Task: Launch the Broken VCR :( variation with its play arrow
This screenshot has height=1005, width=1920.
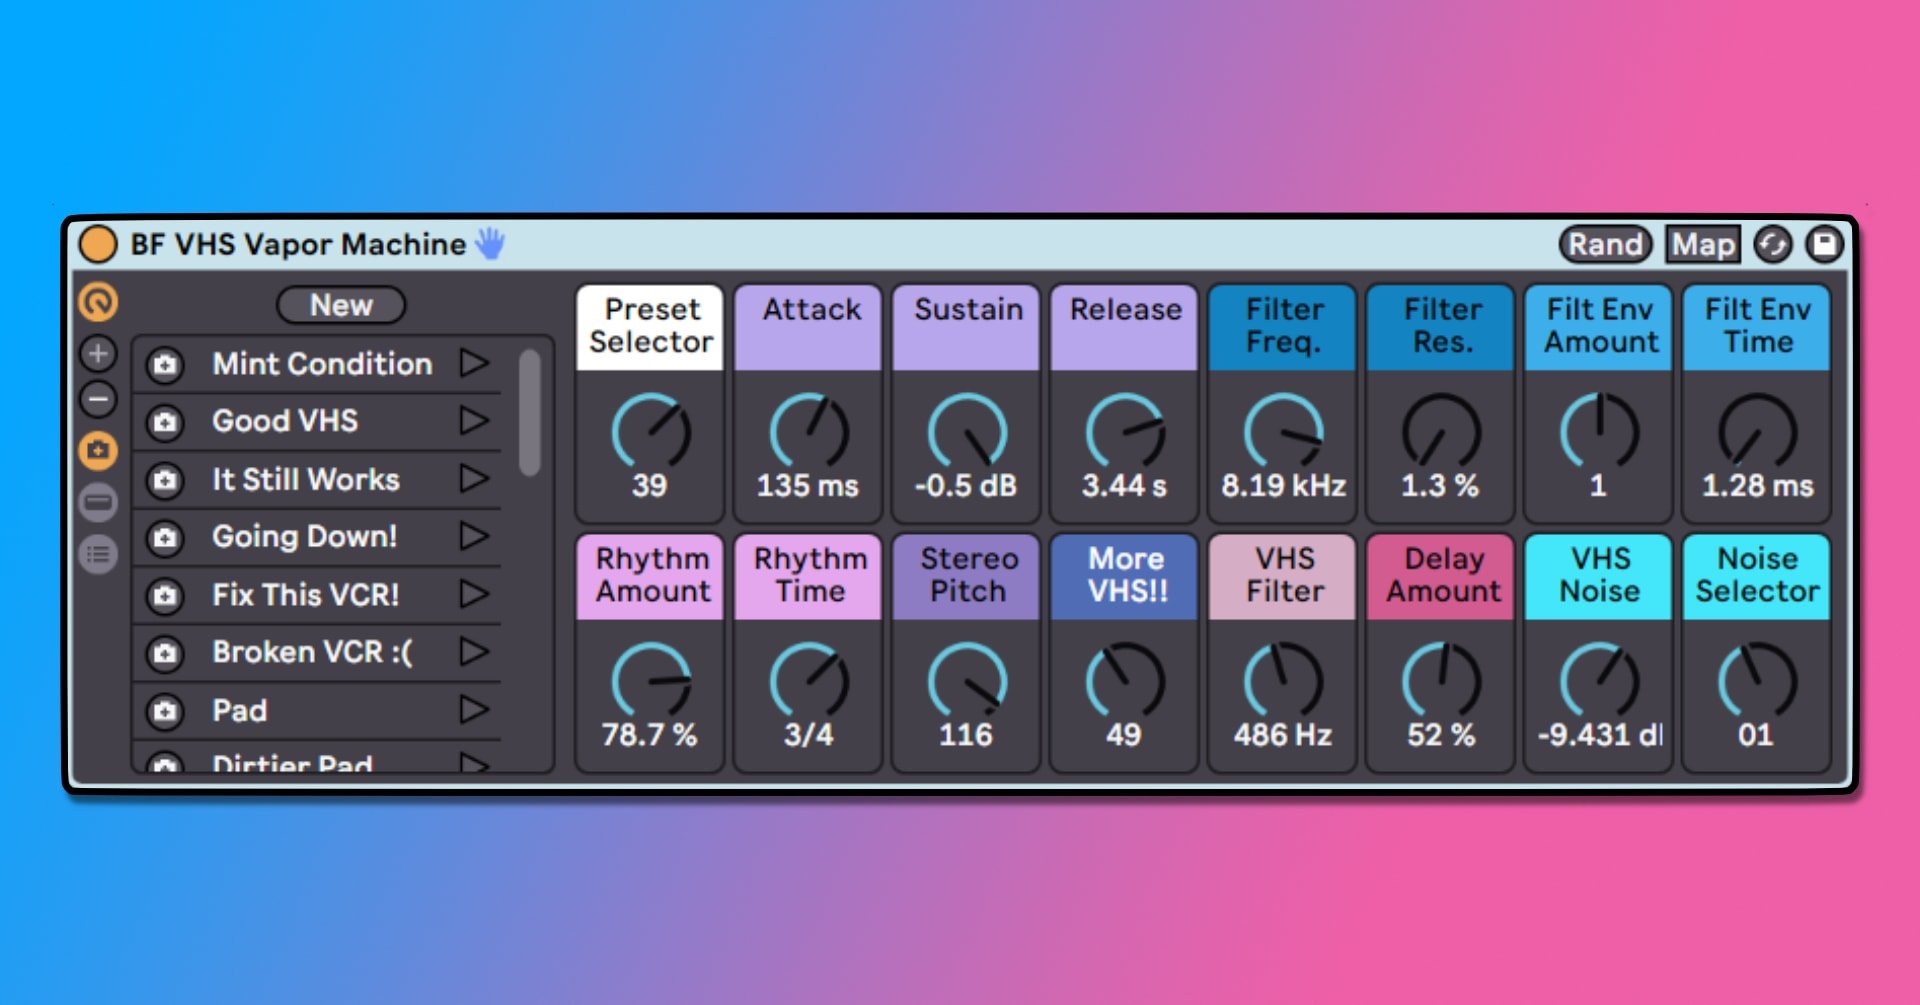Action: tap(474, 651)
